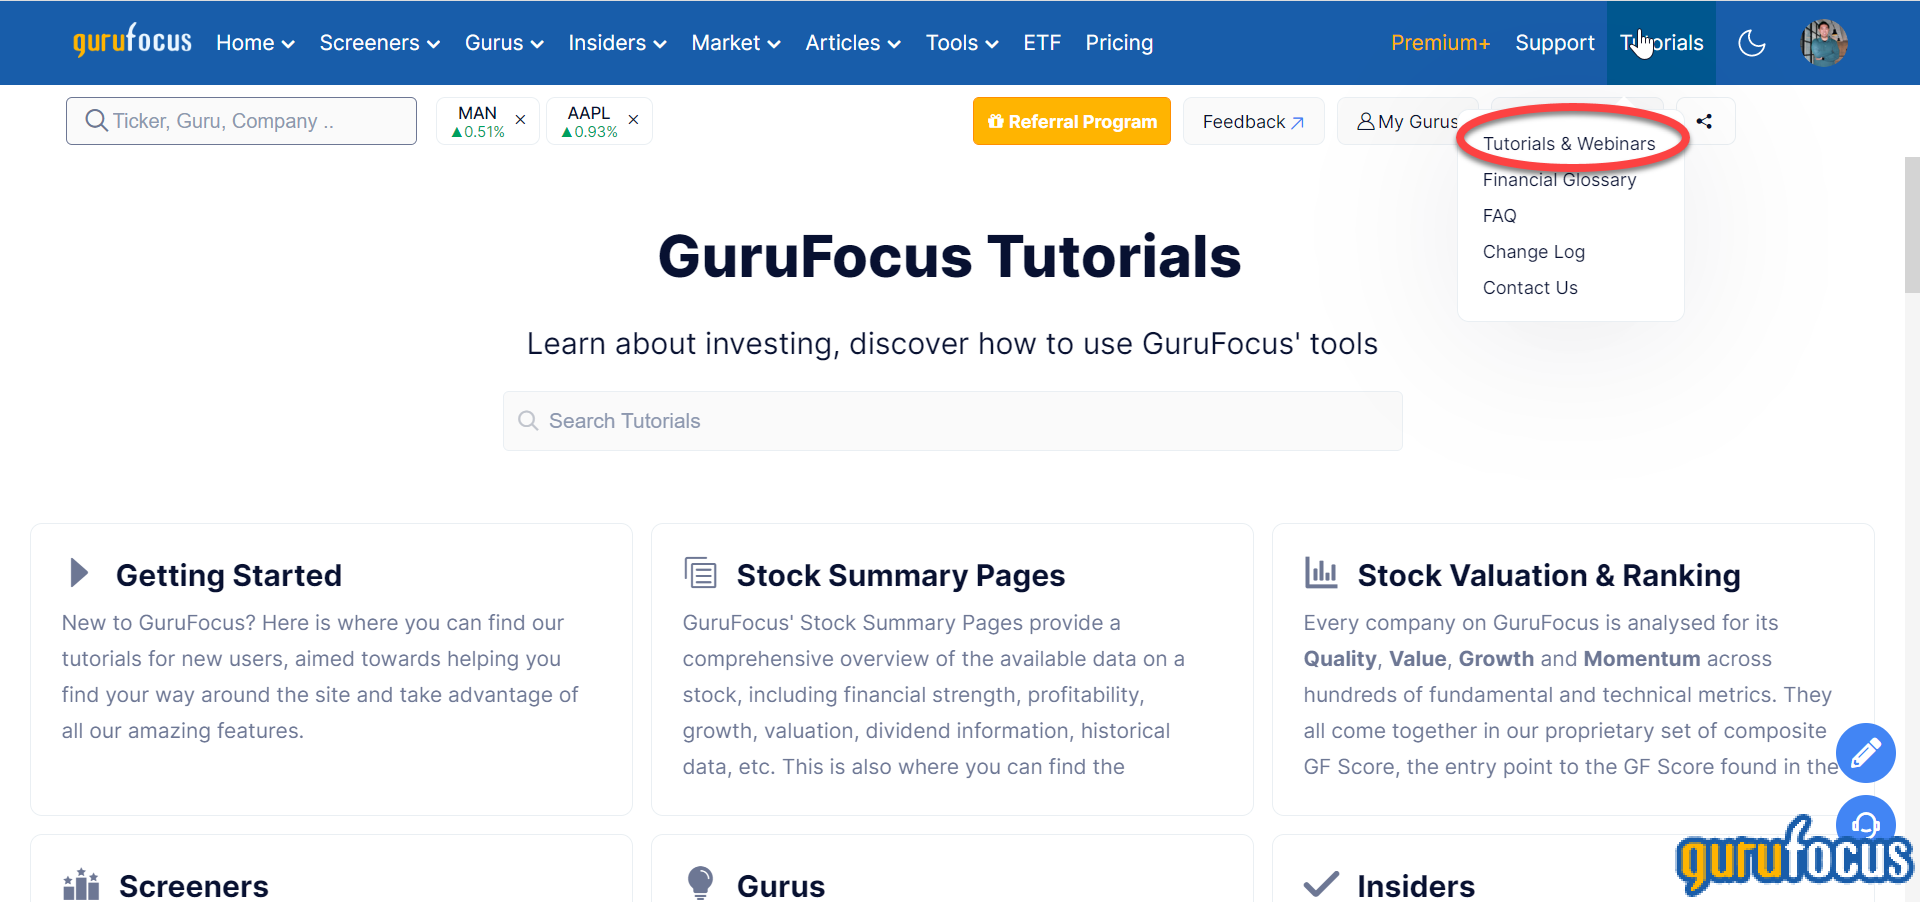Select Financial Glossary from the dropdown

coord(1559,180)
